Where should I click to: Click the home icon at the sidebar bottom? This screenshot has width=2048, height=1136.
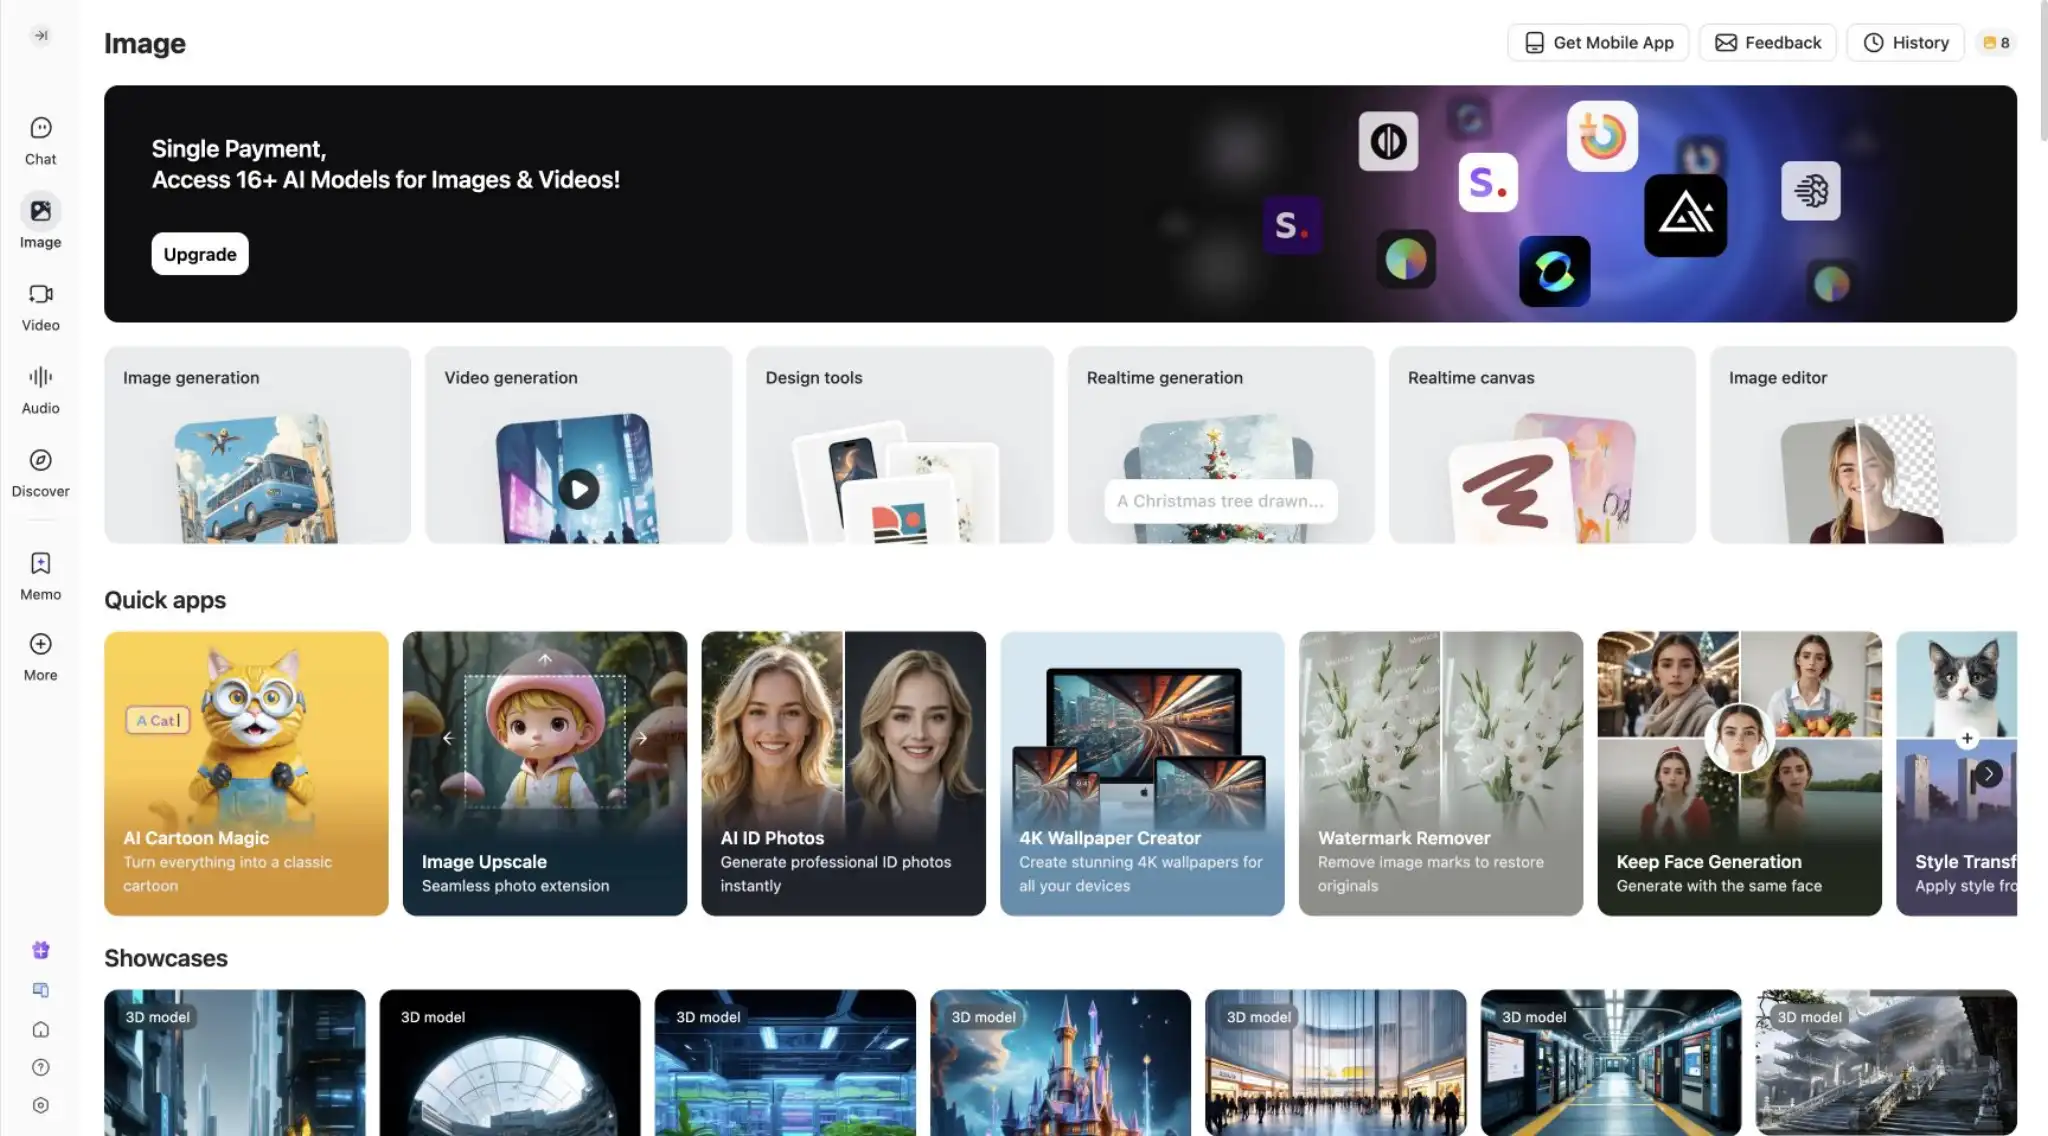[x=40, y=1030]
